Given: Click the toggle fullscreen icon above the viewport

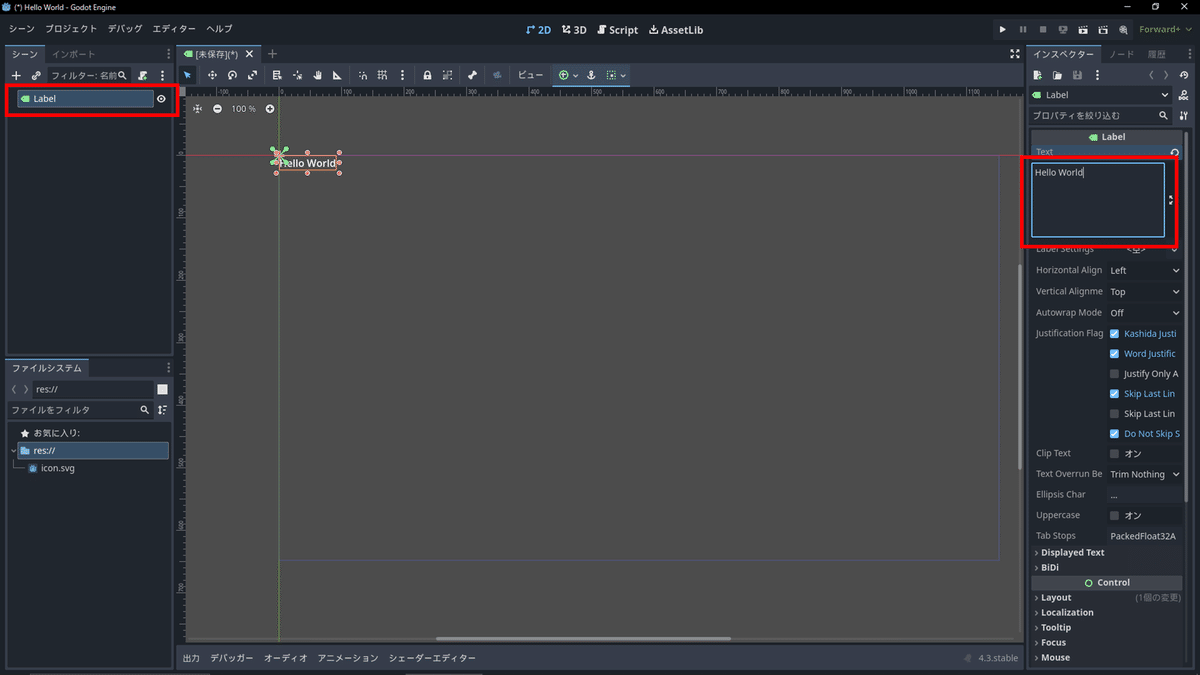Looking at the screenshot, I should (x=1014, y=54).
